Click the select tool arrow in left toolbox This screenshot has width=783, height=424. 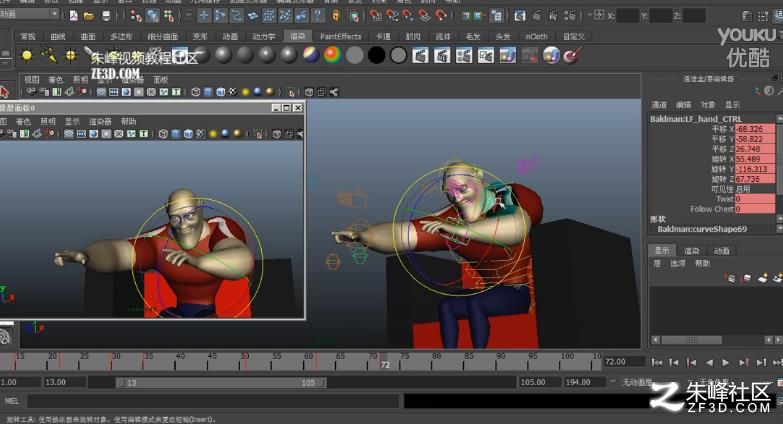point(4,92)
